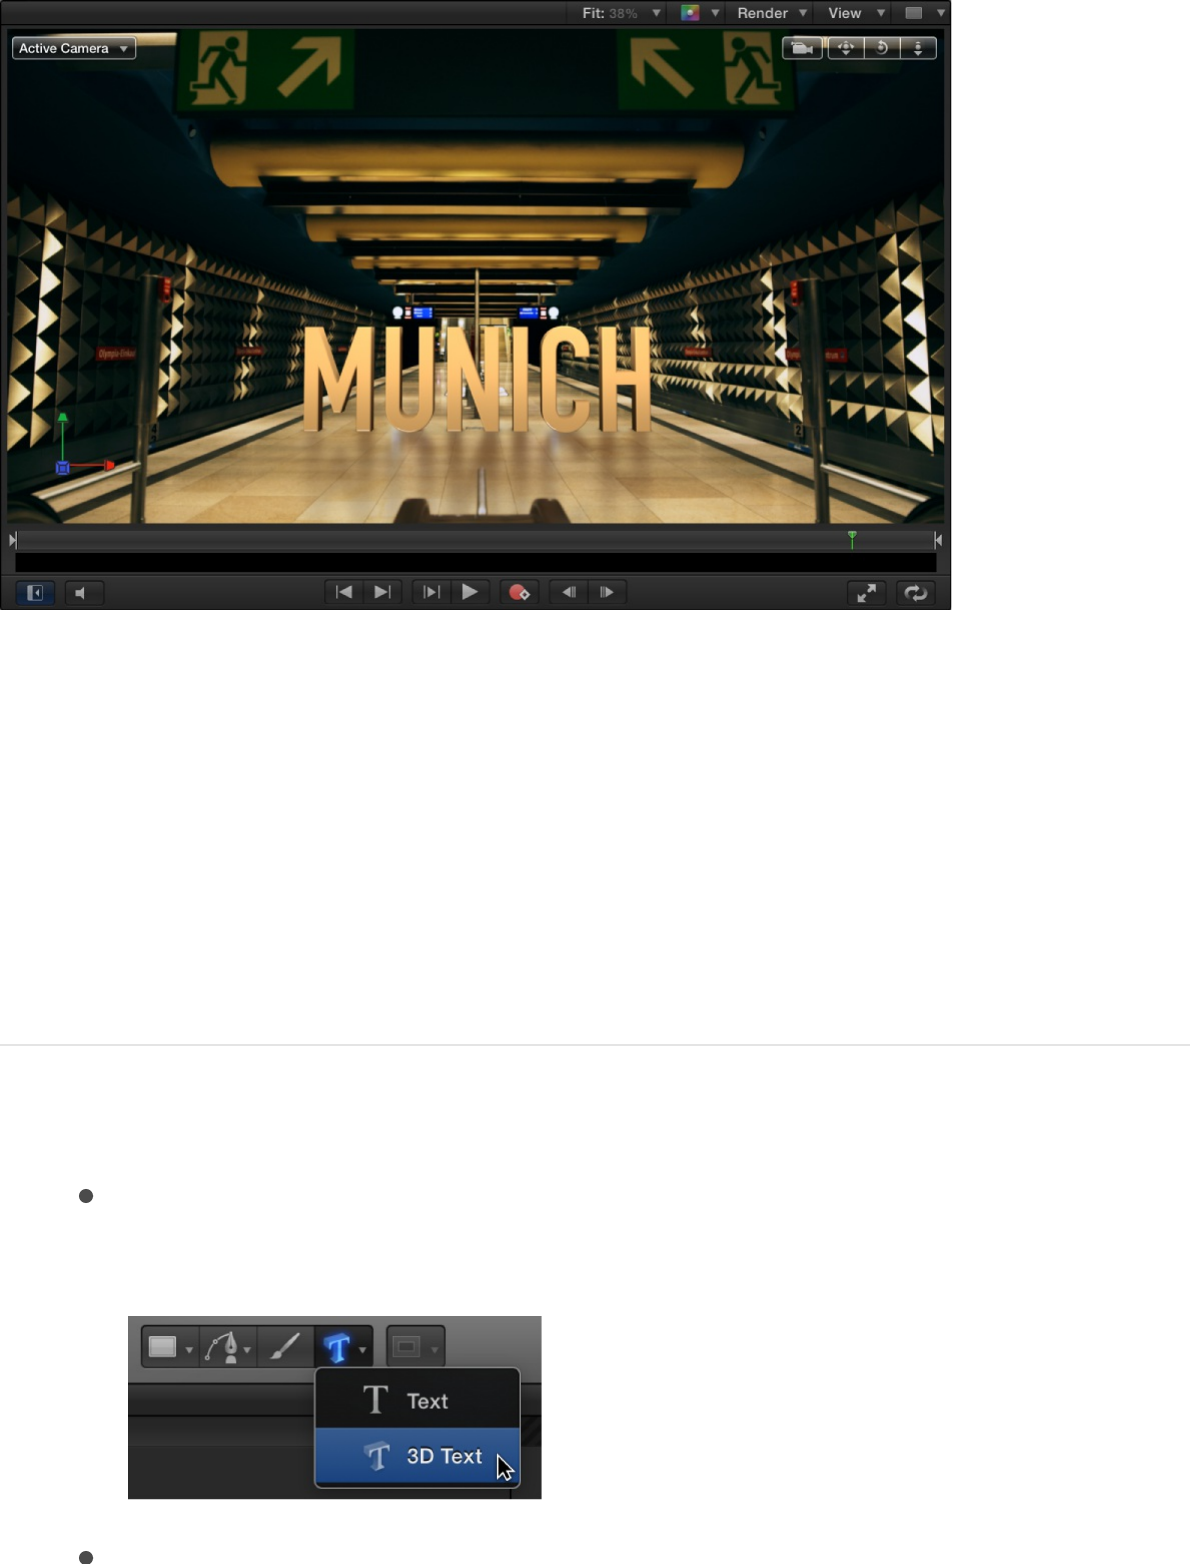Toggle the show/hide project pane button
1190x1564 pixels.
coord(34,593)
